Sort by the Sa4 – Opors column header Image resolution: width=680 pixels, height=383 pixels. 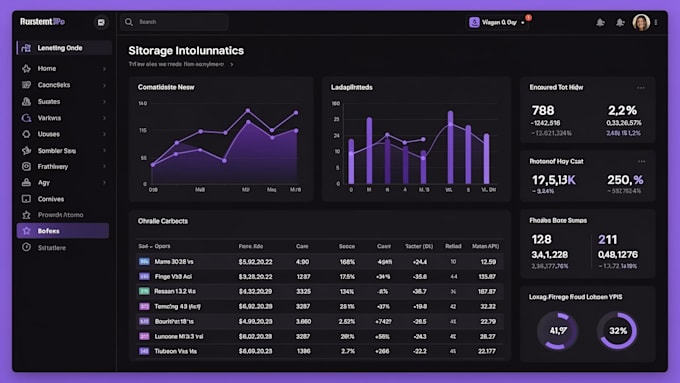click(154, 246)
